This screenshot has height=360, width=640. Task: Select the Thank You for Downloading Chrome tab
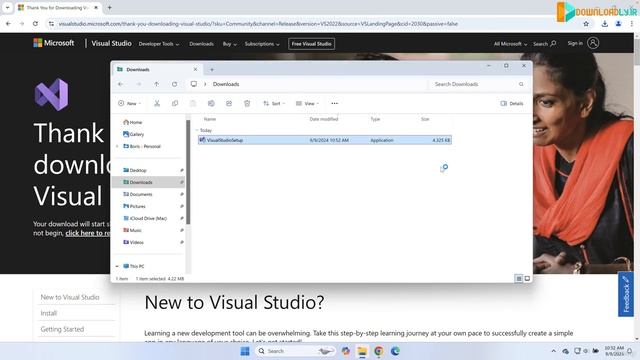tap(56, 8)
